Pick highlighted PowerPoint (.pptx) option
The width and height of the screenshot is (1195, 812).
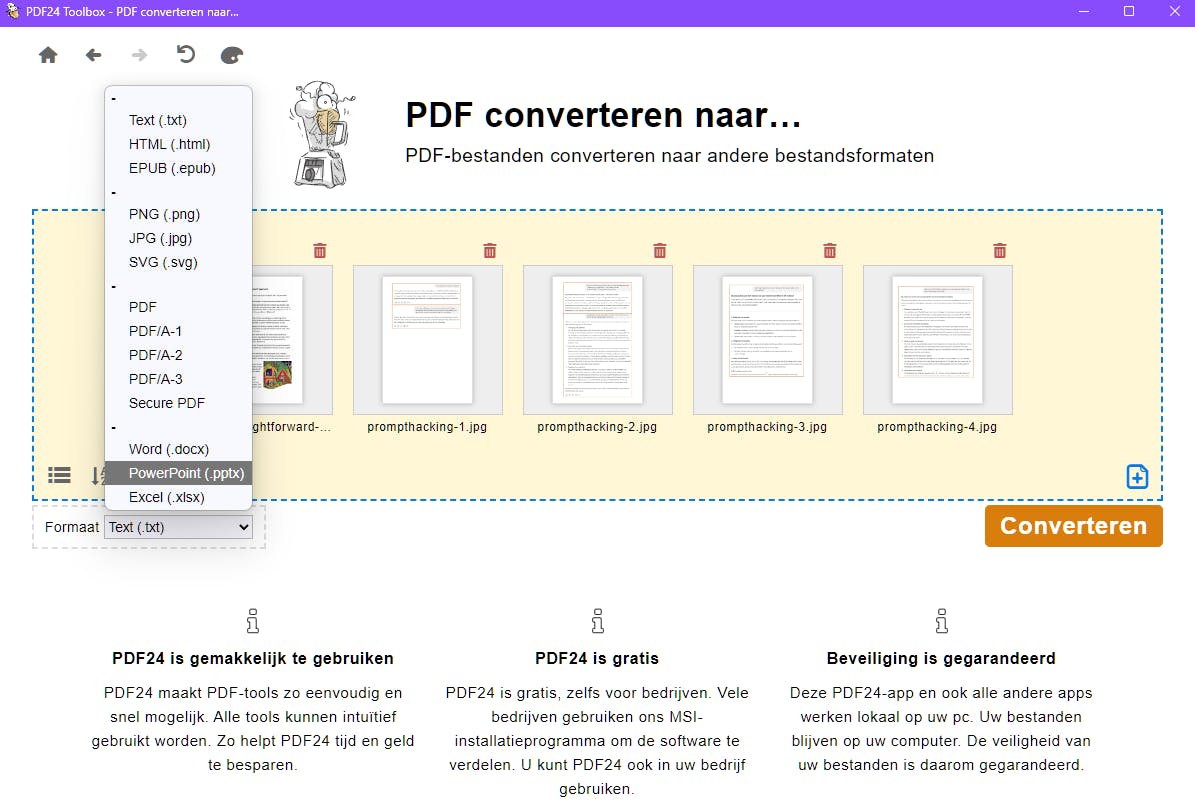(x=178, y=473)
